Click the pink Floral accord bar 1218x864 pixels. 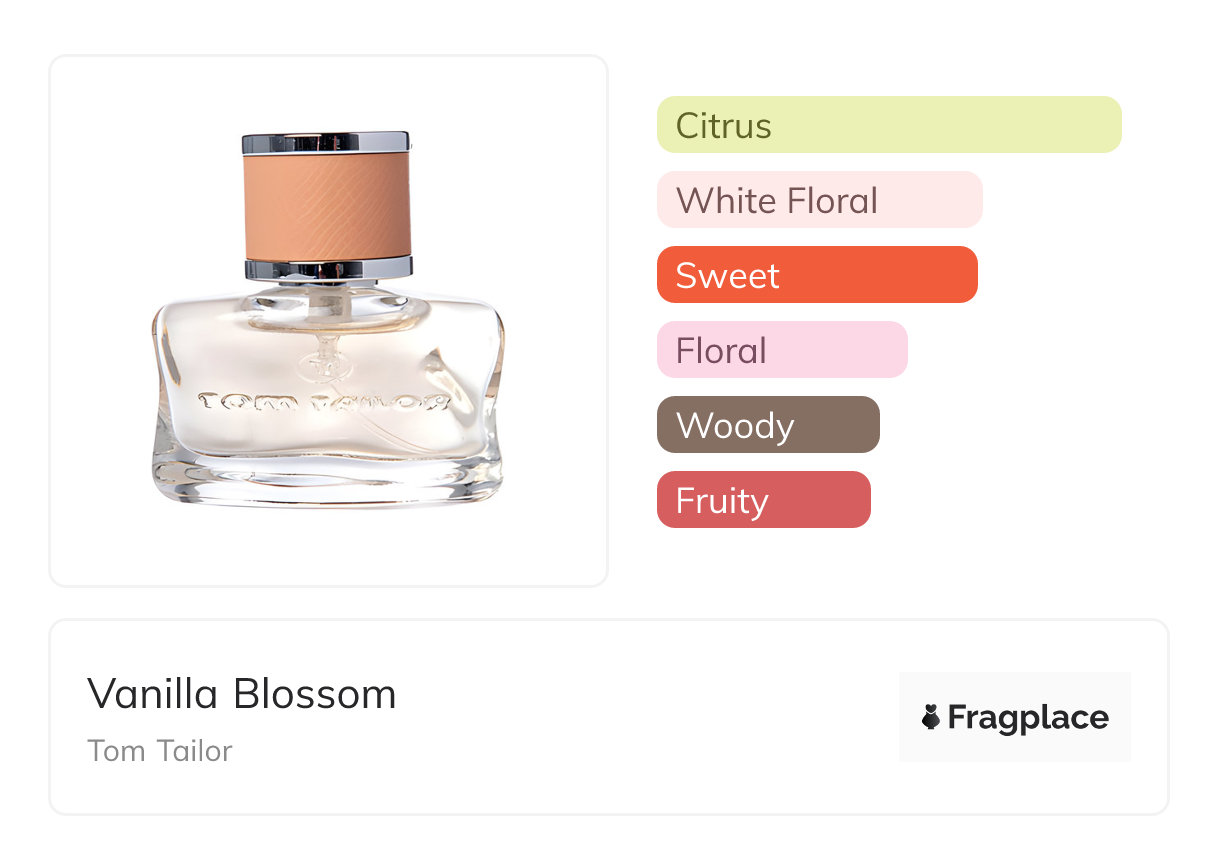pos(781,350)
